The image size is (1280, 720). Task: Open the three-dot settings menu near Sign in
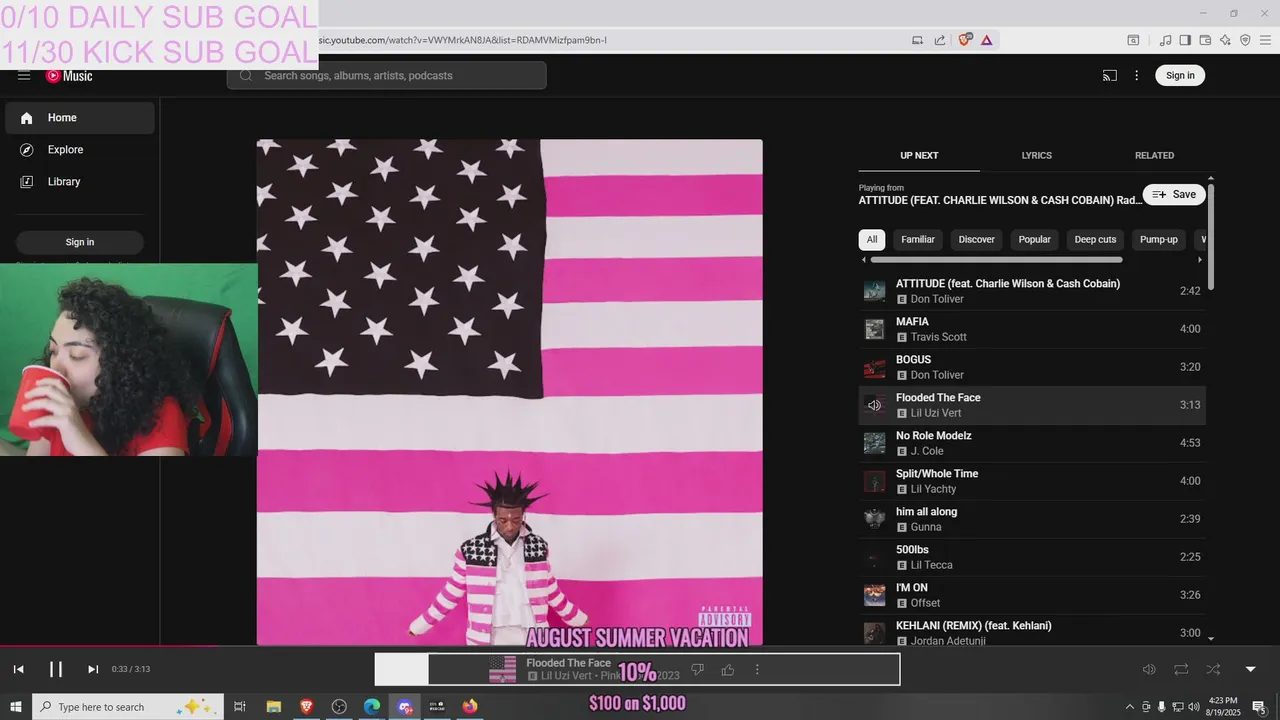coord(1136,76)
